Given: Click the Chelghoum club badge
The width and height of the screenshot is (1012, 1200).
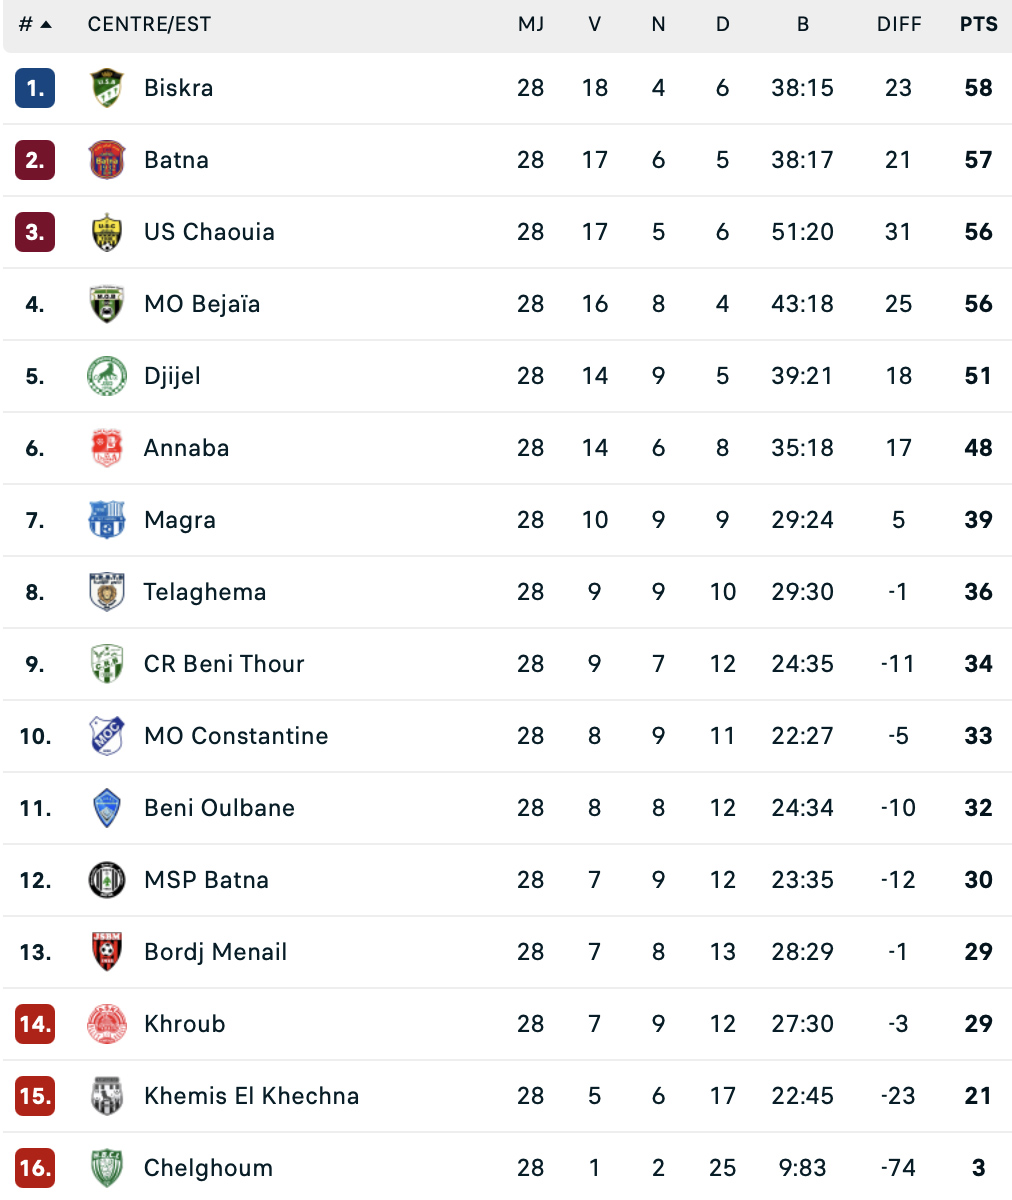Looking at the screenshot, I should click(x=107, y=1168).
